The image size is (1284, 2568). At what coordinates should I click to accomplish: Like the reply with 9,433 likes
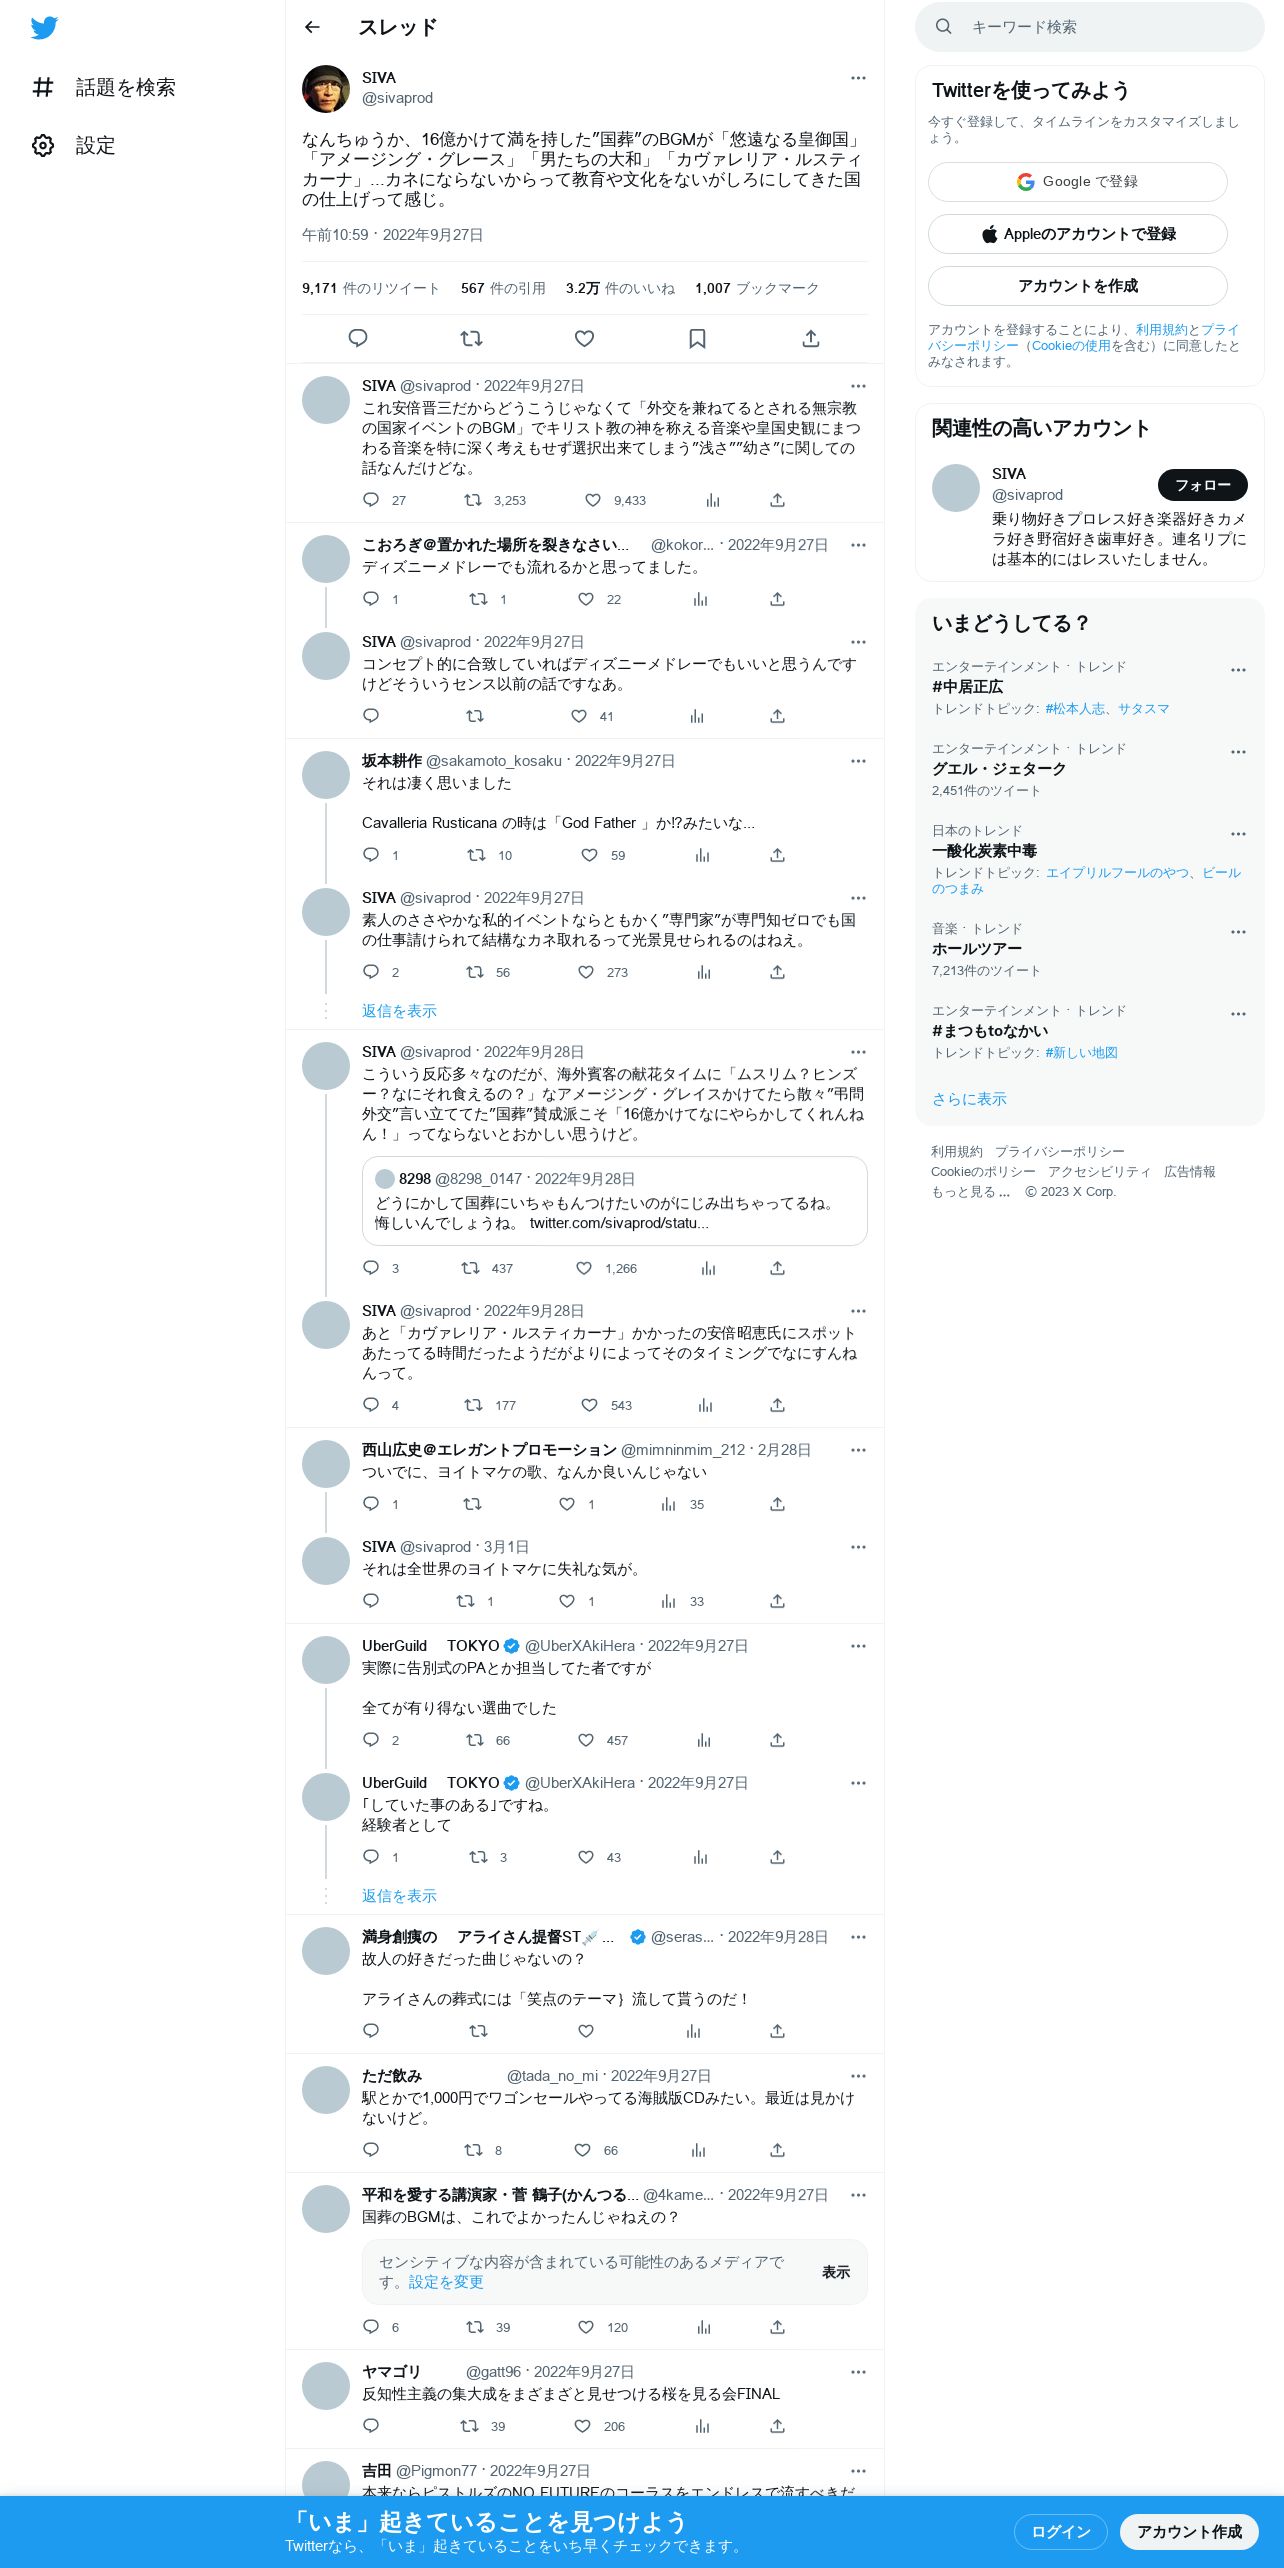(593, 500)
